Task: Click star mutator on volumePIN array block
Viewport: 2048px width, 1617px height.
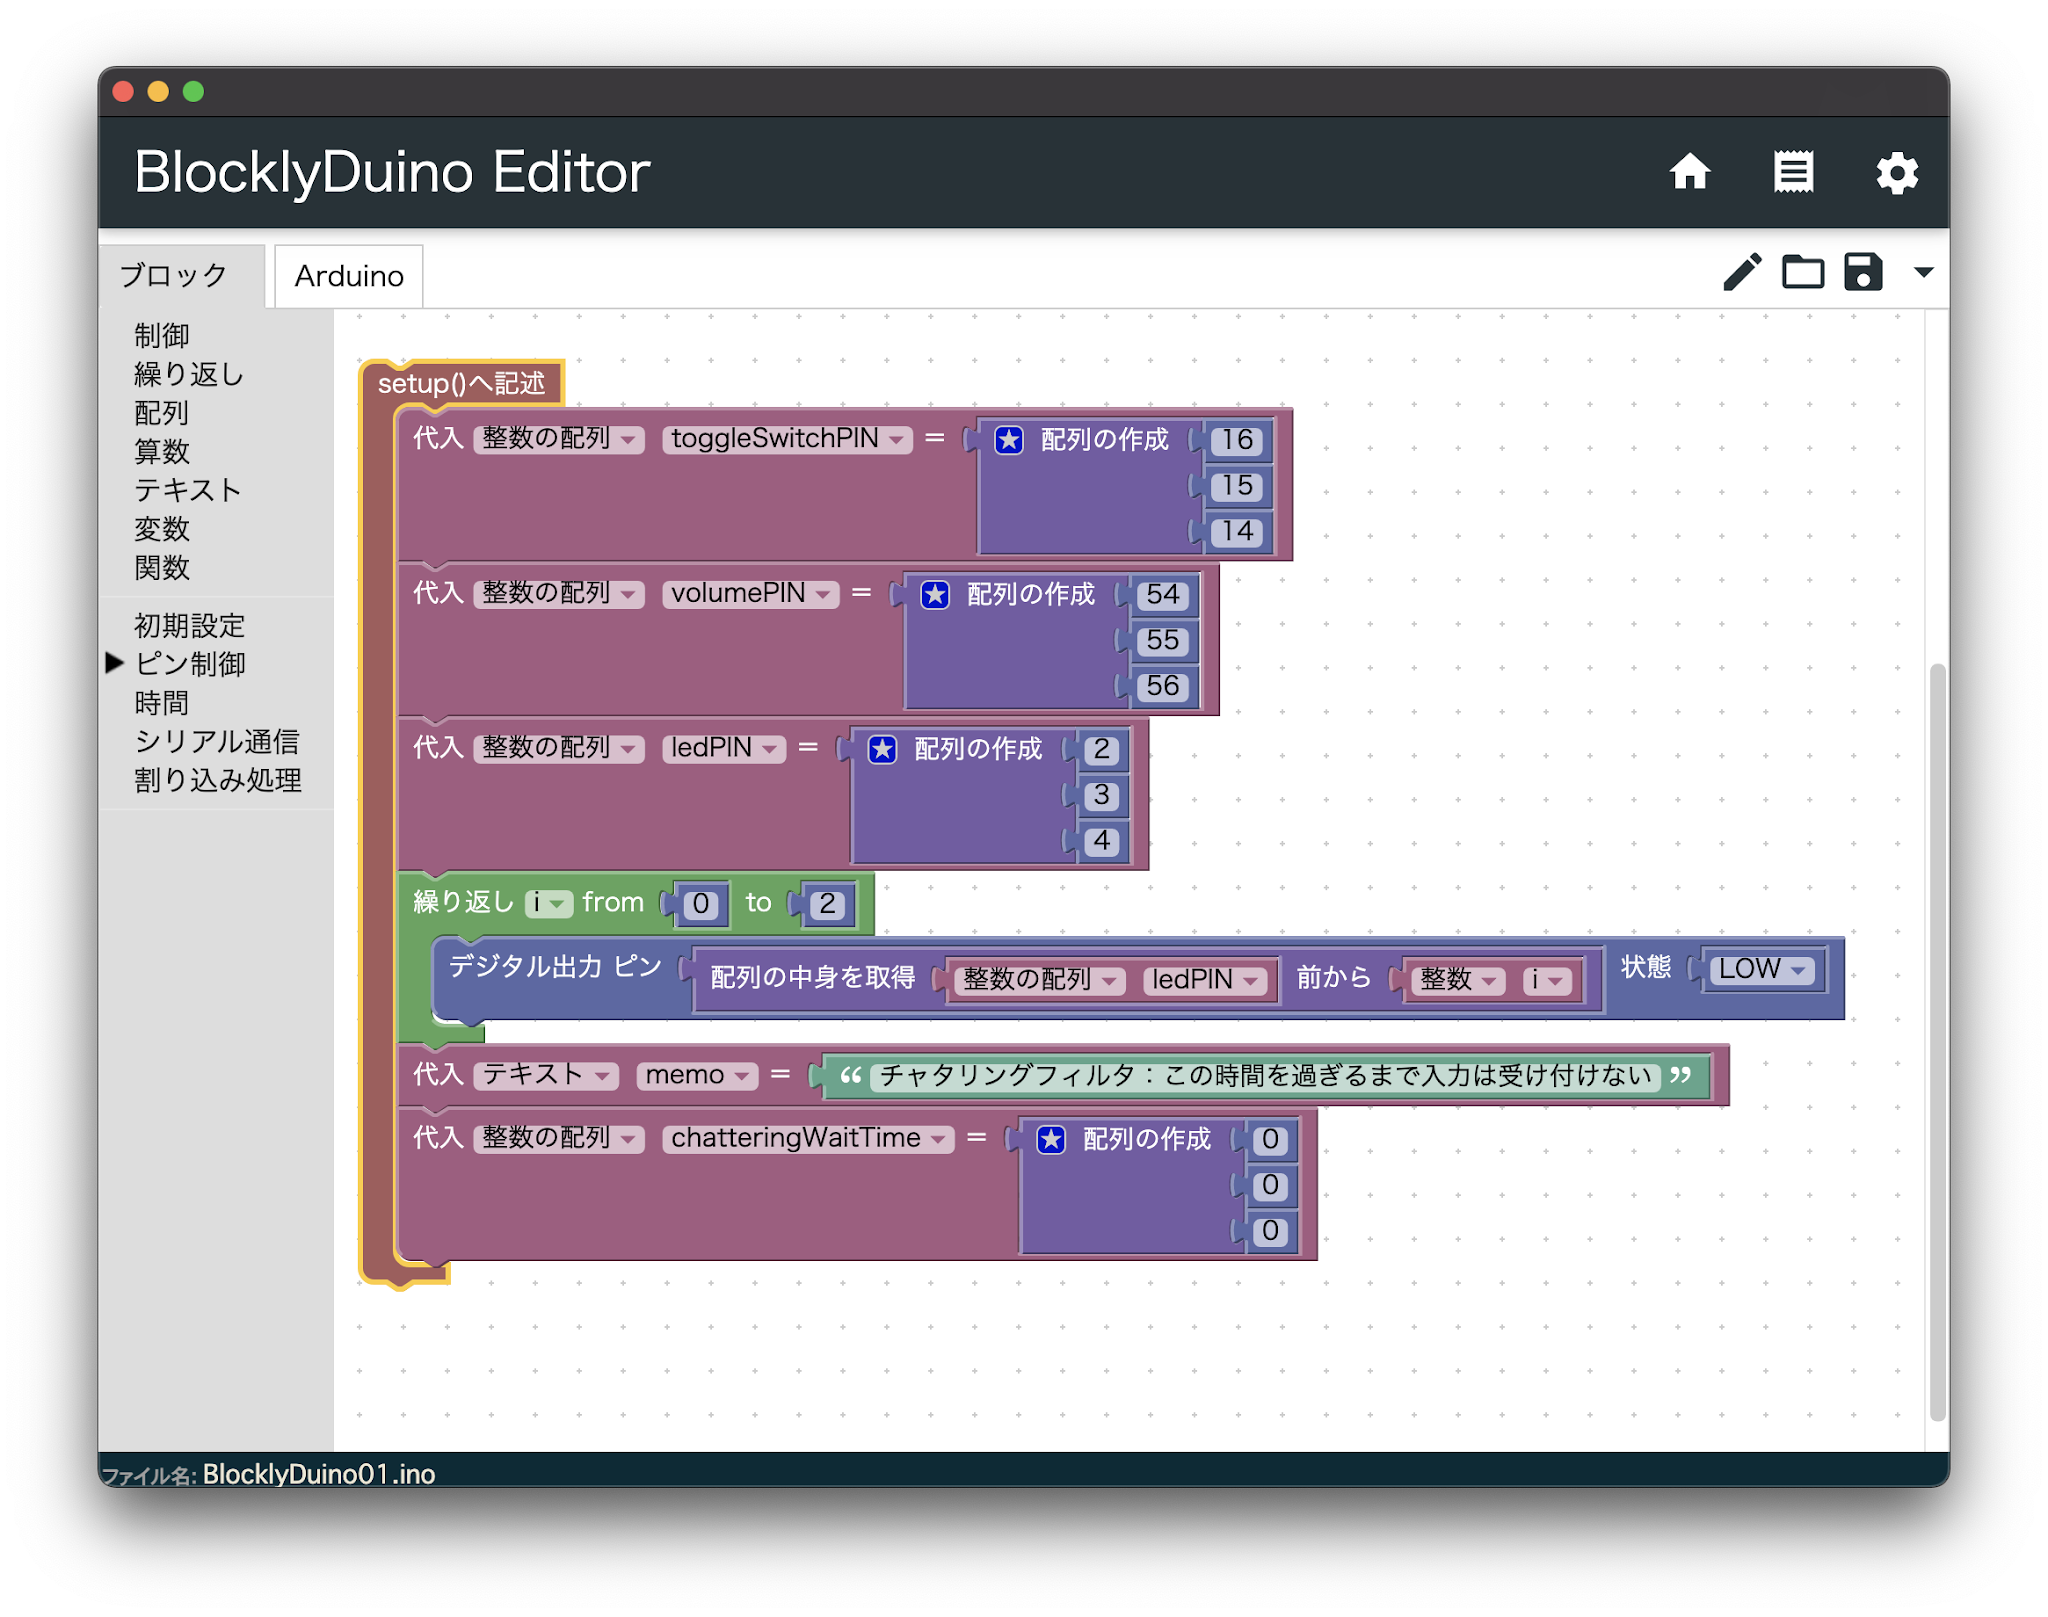Action: 933,594
